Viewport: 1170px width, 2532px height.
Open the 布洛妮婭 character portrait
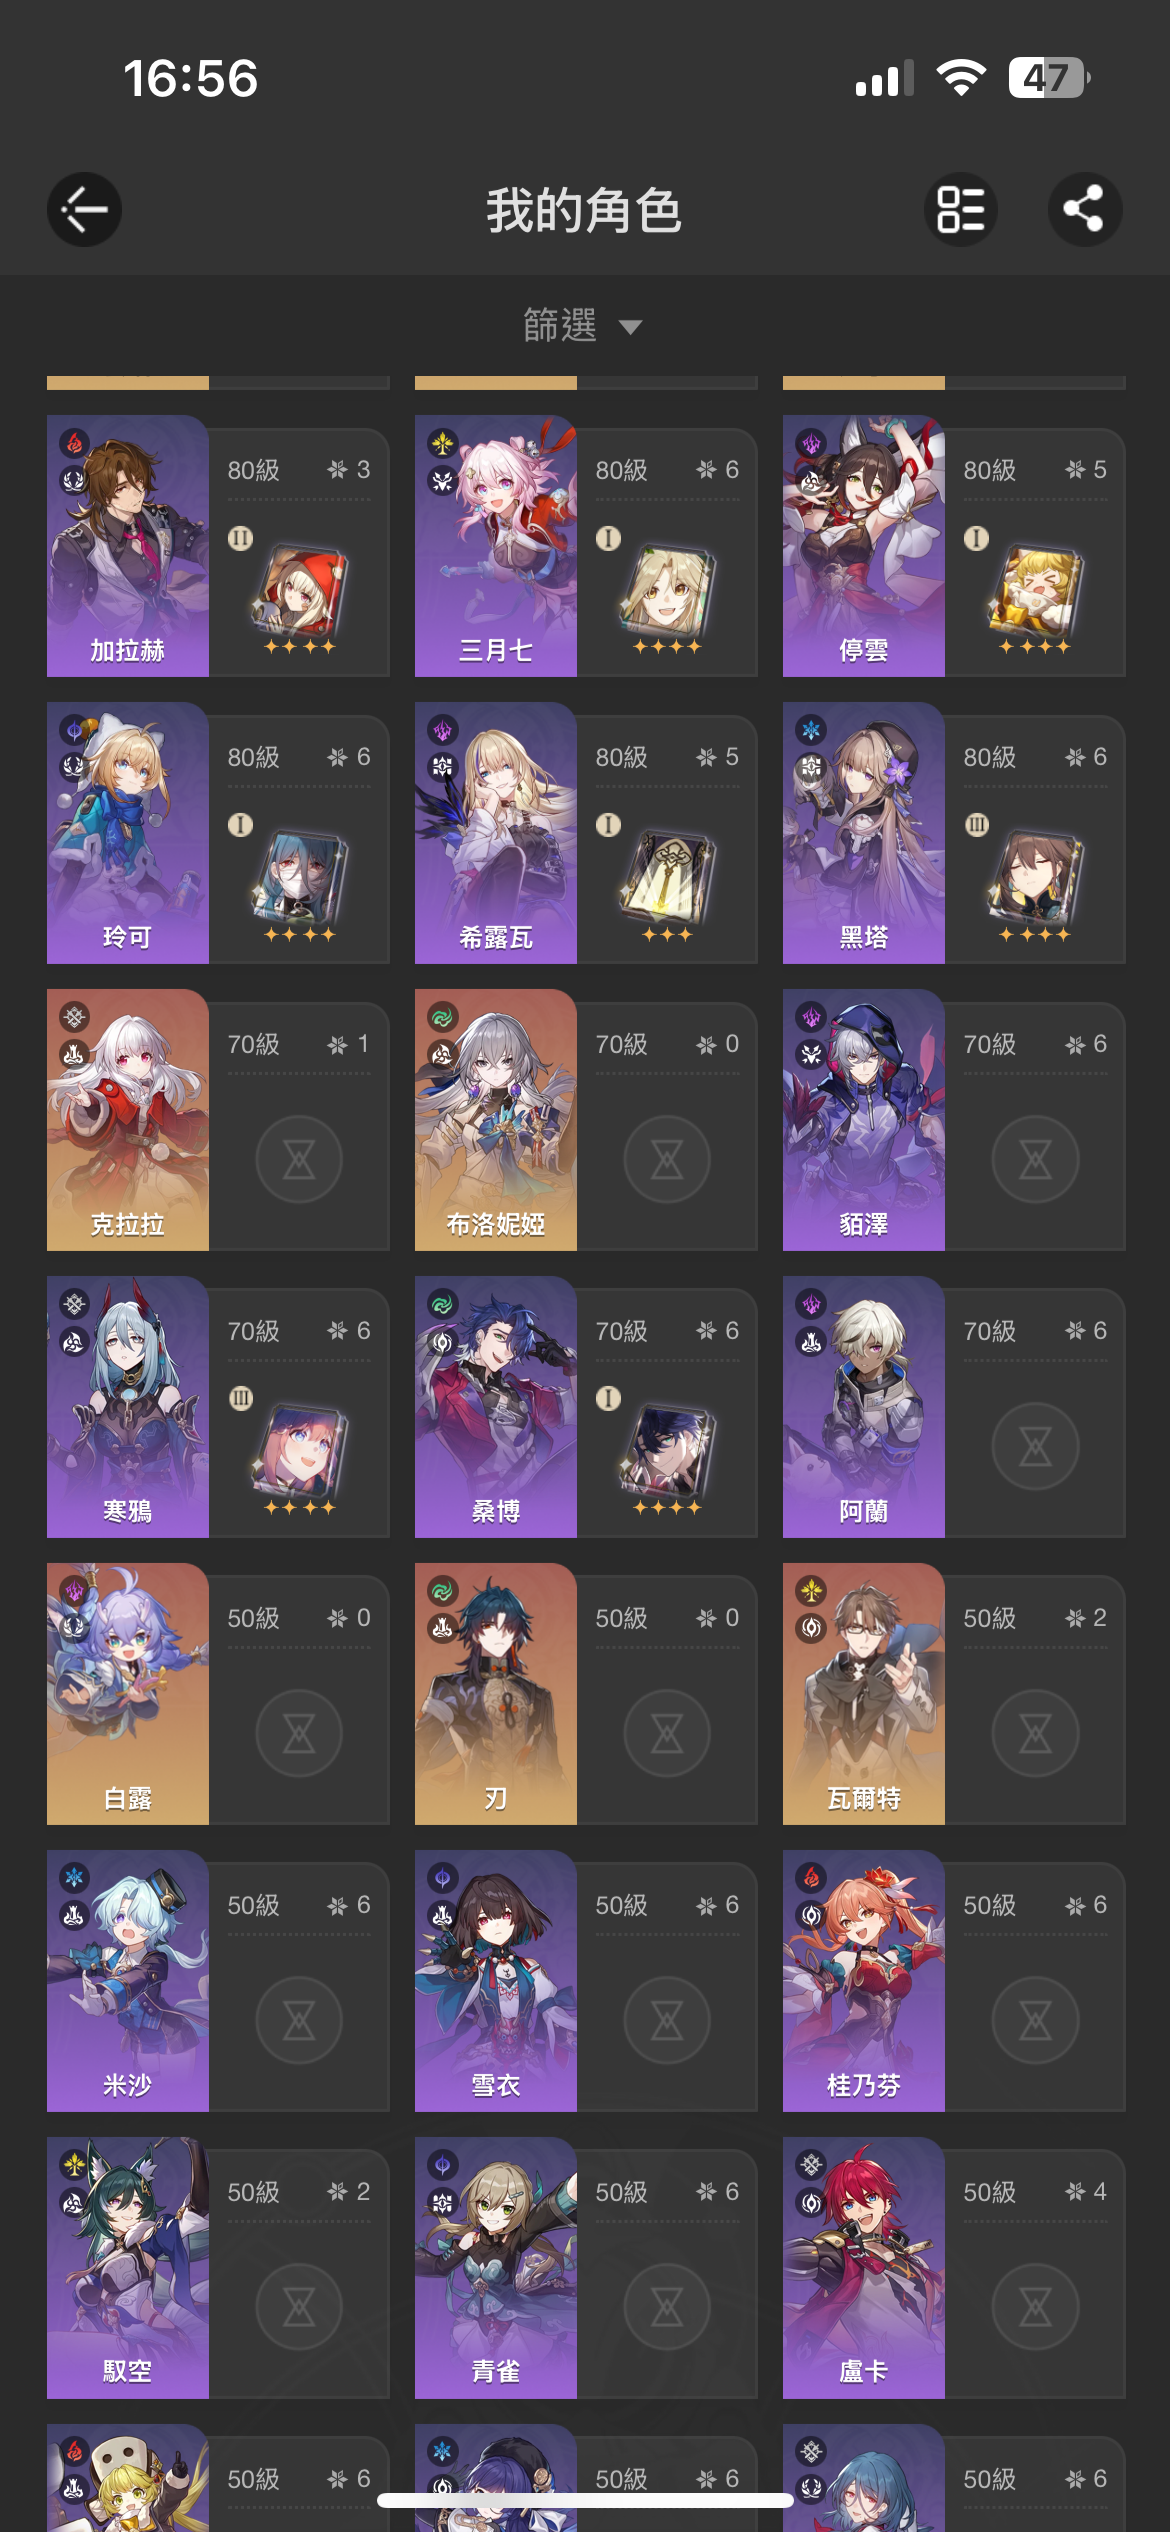496,1120
